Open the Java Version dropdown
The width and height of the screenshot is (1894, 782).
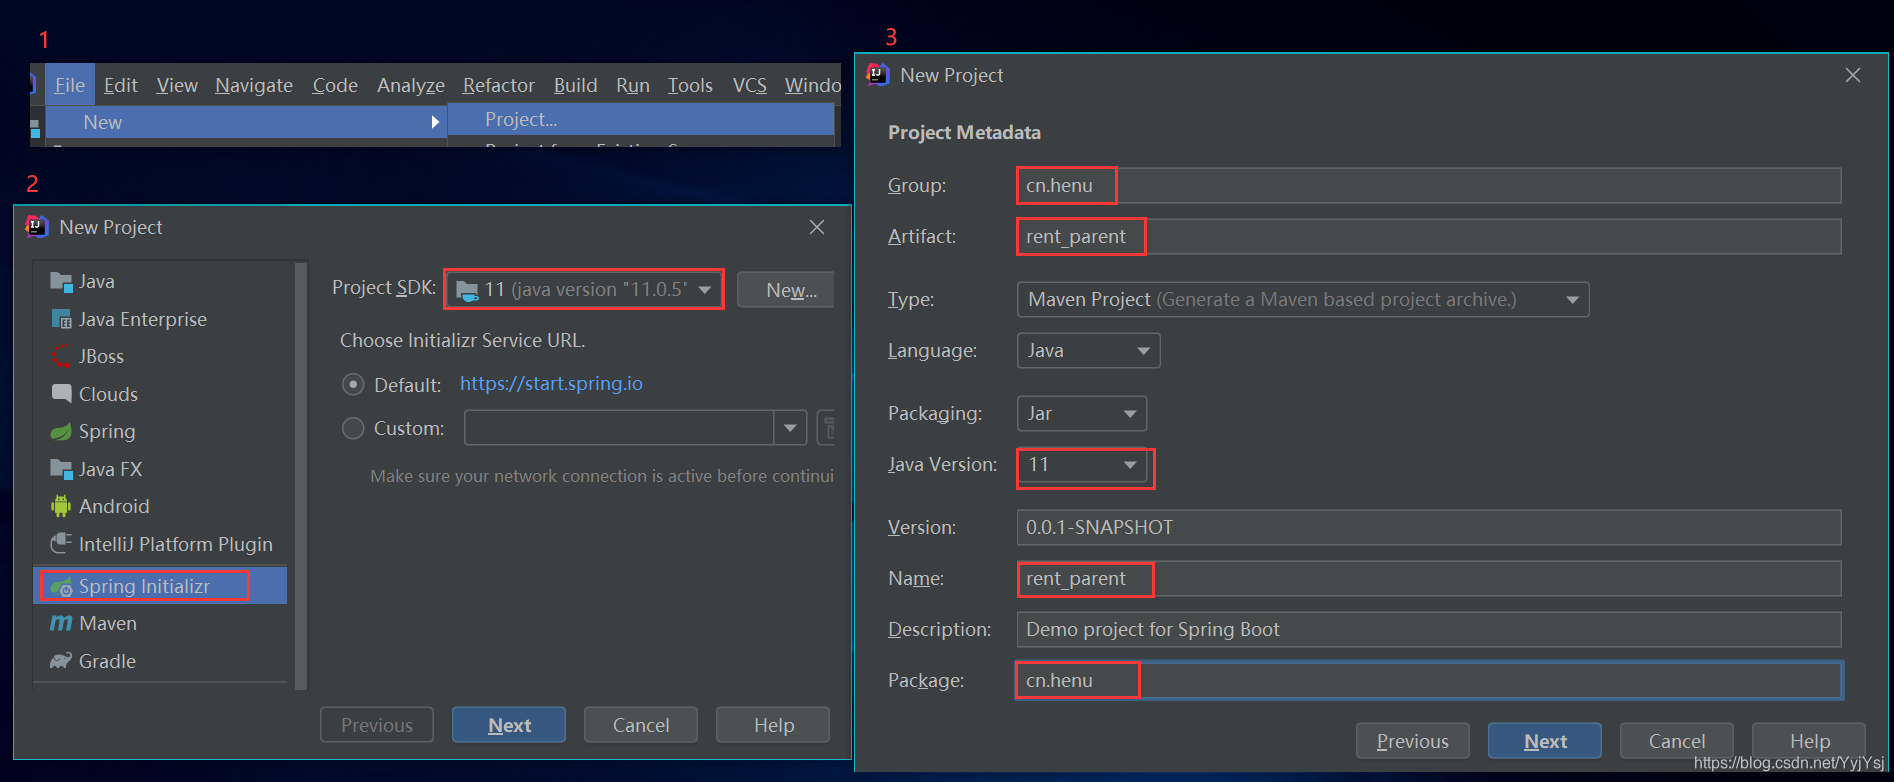(1081, 465)
